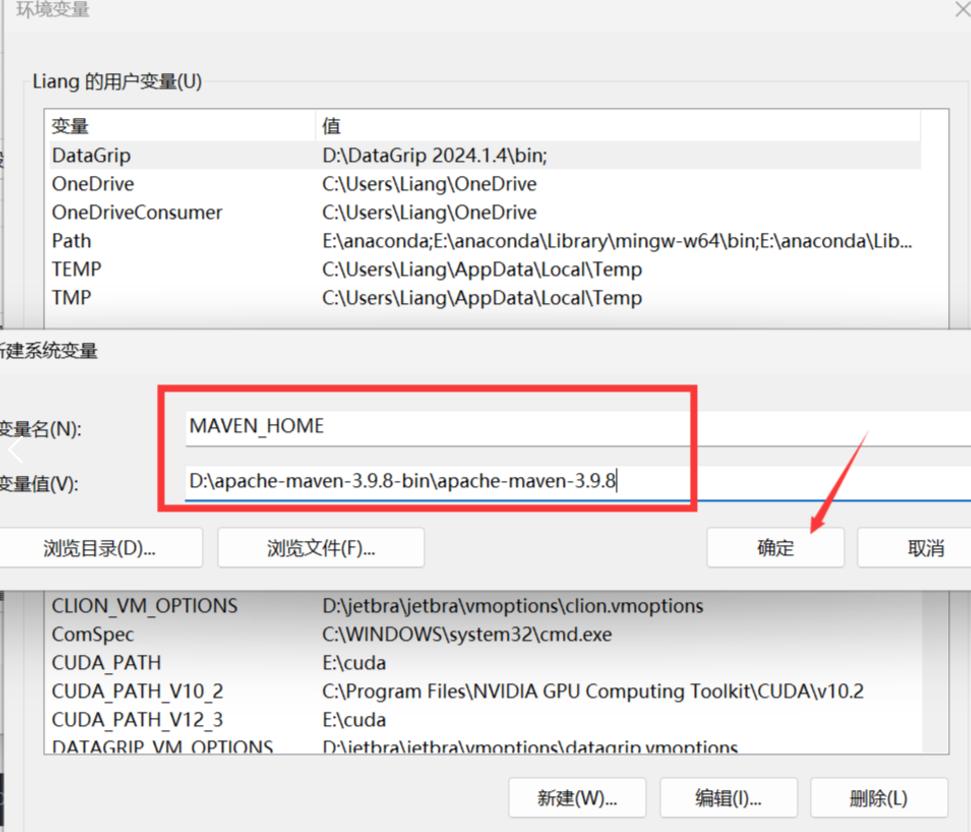Select the TMP user variable row
The height and width of the screenshot is (832, 971).
coord(486,298)
